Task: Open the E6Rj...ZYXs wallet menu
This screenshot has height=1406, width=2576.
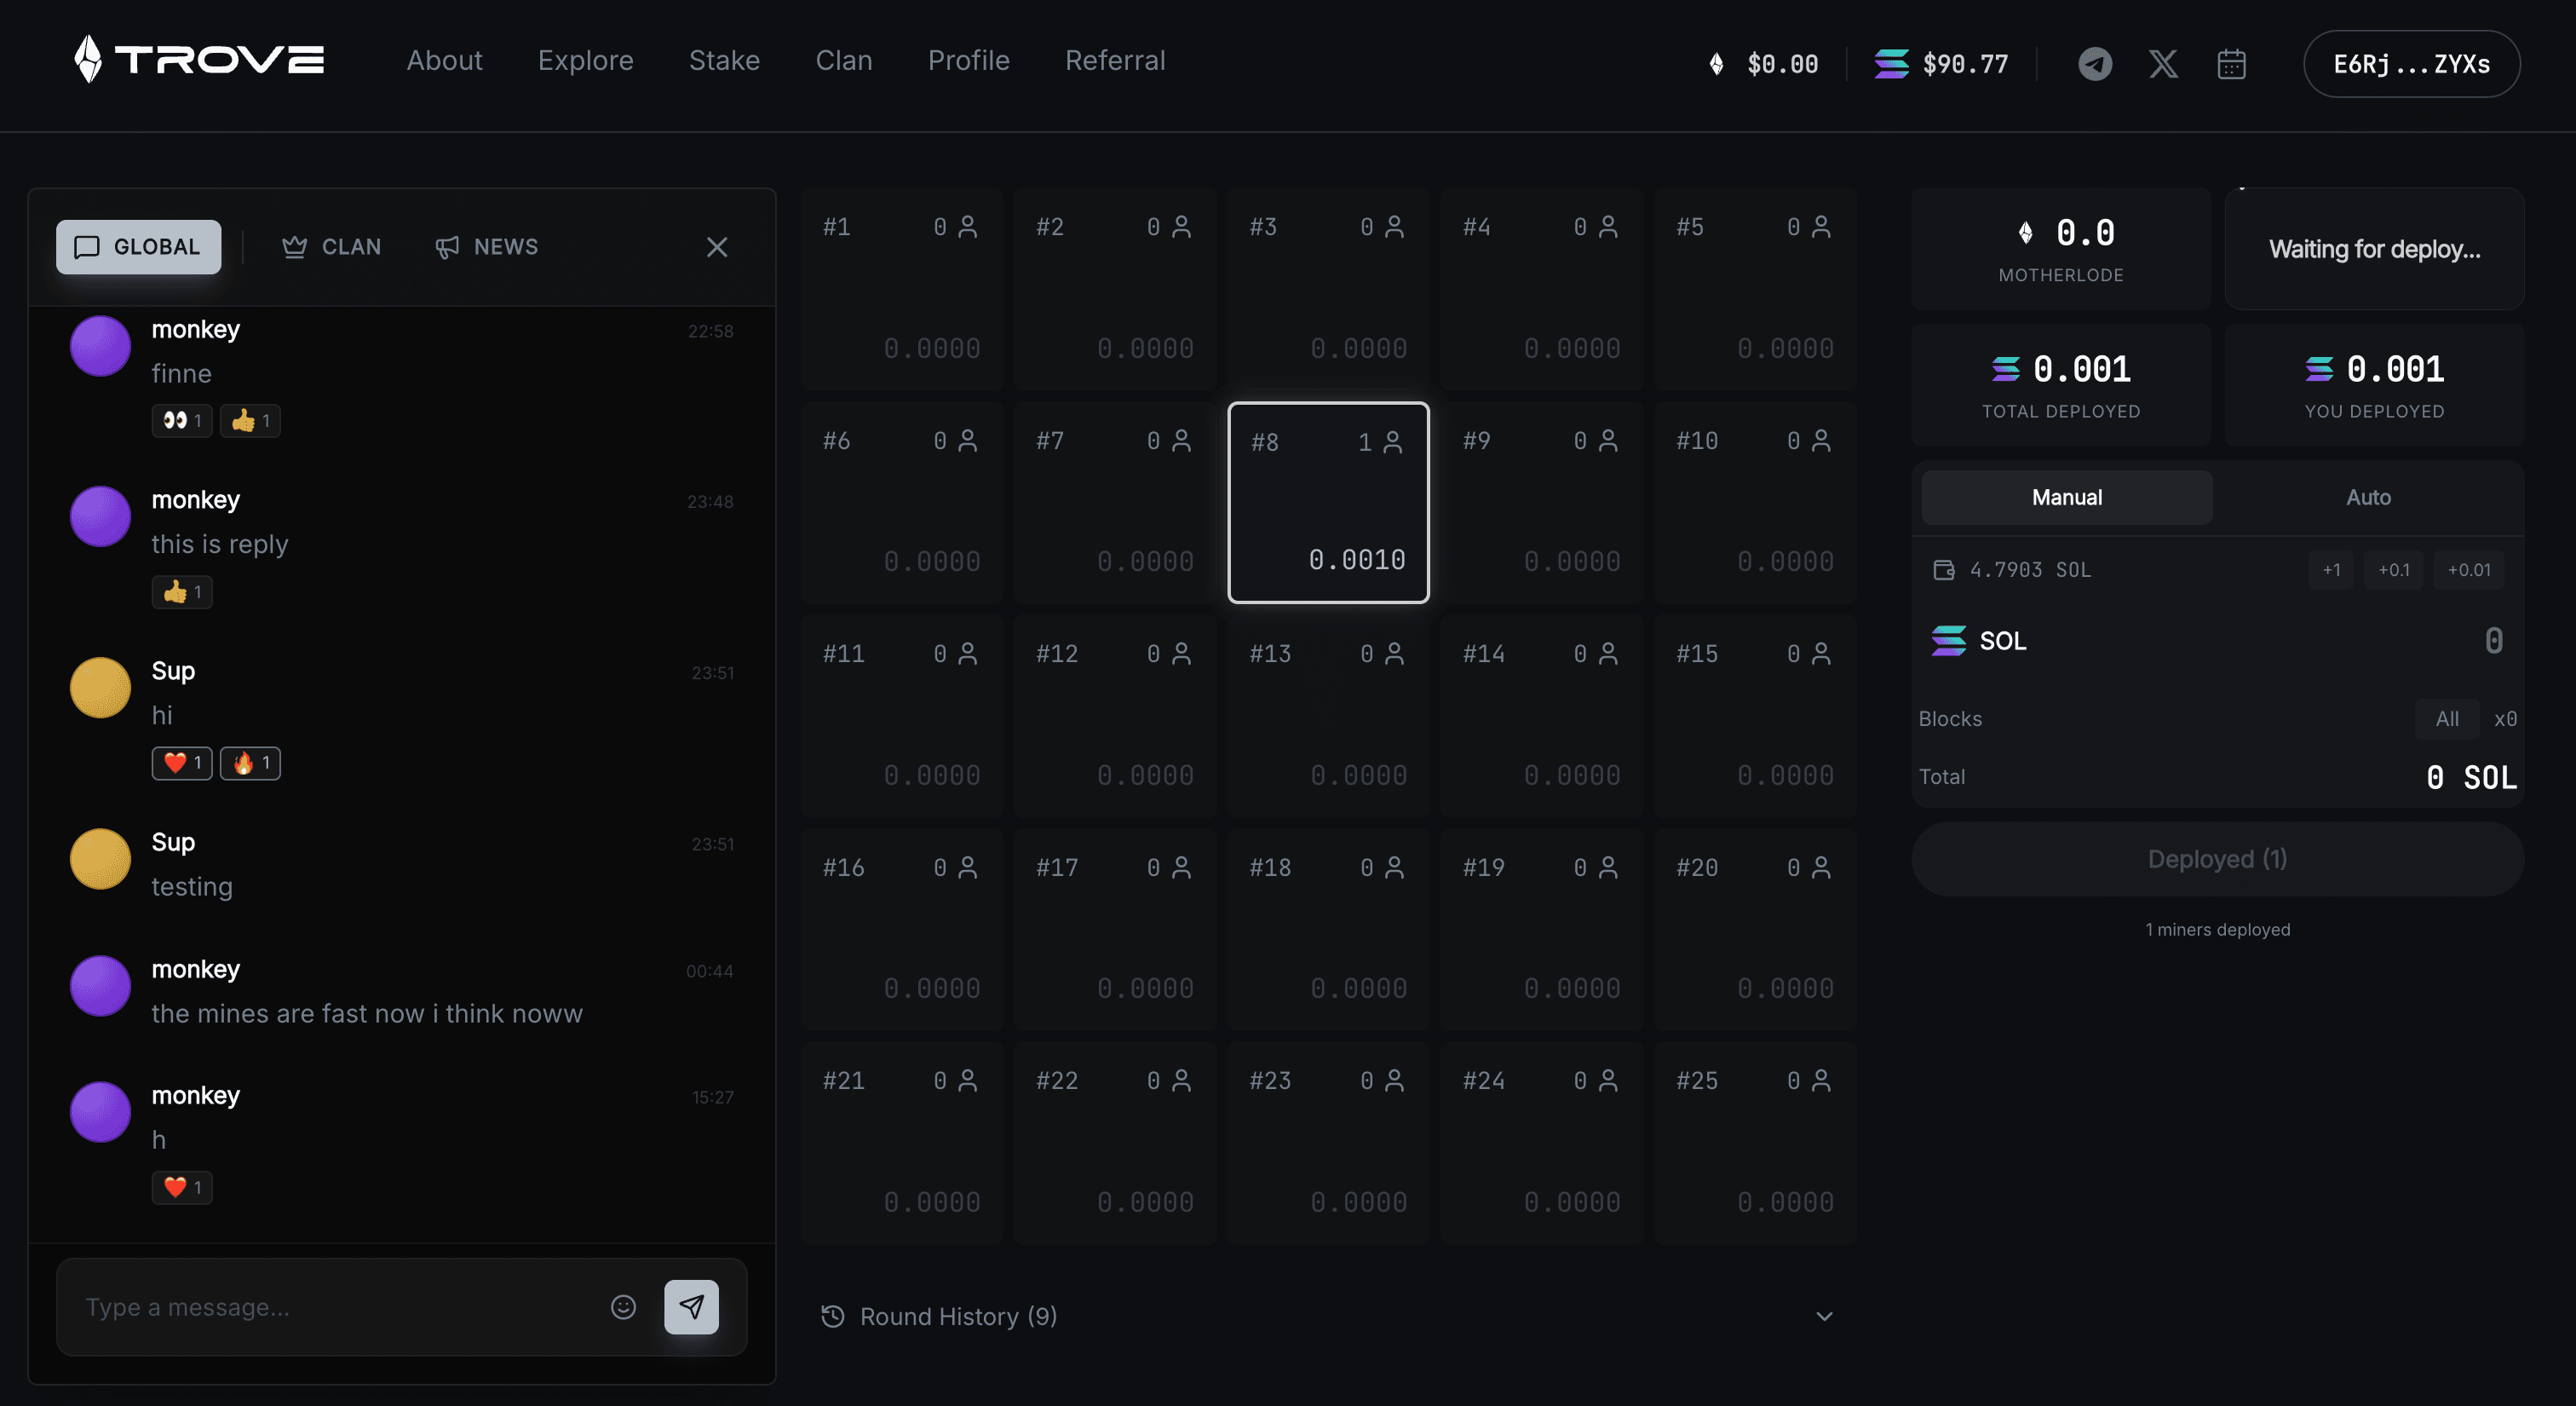Action: tap(2411, 64)
